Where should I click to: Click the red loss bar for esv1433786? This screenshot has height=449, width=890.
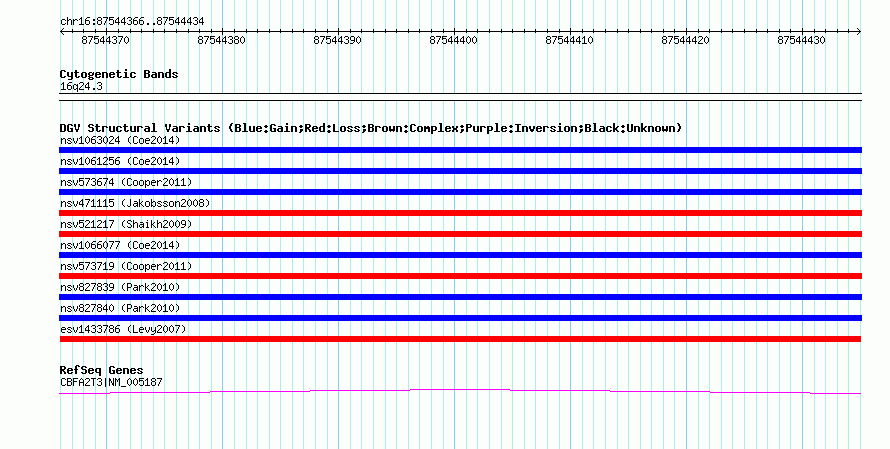click(460, 339)
